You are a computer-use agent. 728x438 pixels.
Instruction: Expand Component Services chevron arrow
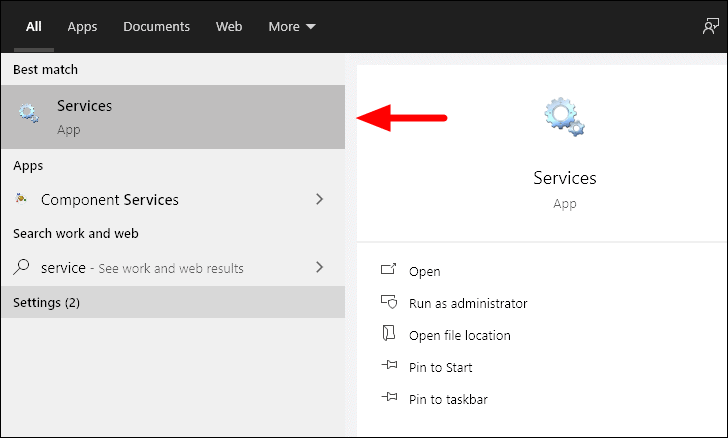pos(319,199)
